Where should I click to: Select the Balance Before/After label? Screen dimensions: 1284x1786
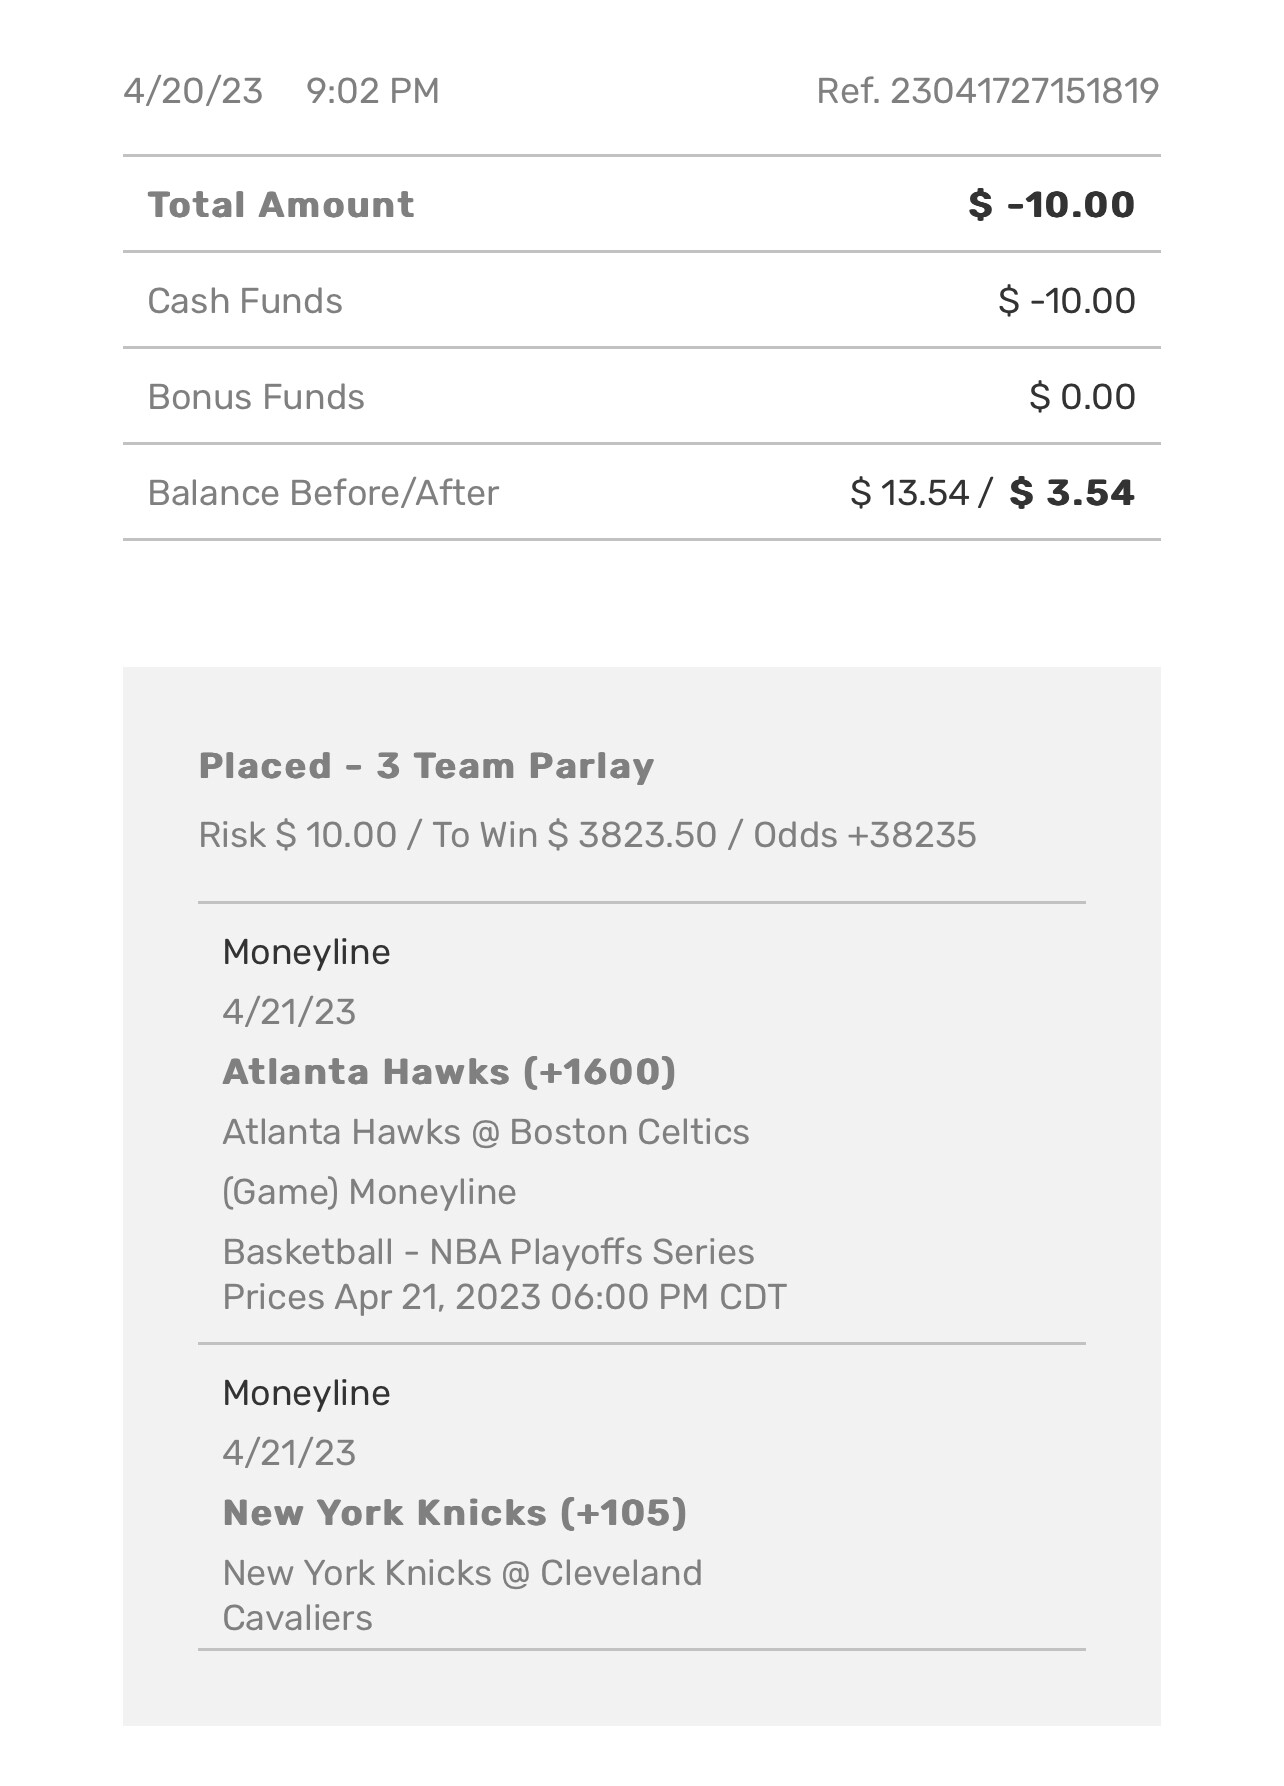[322, 493]
